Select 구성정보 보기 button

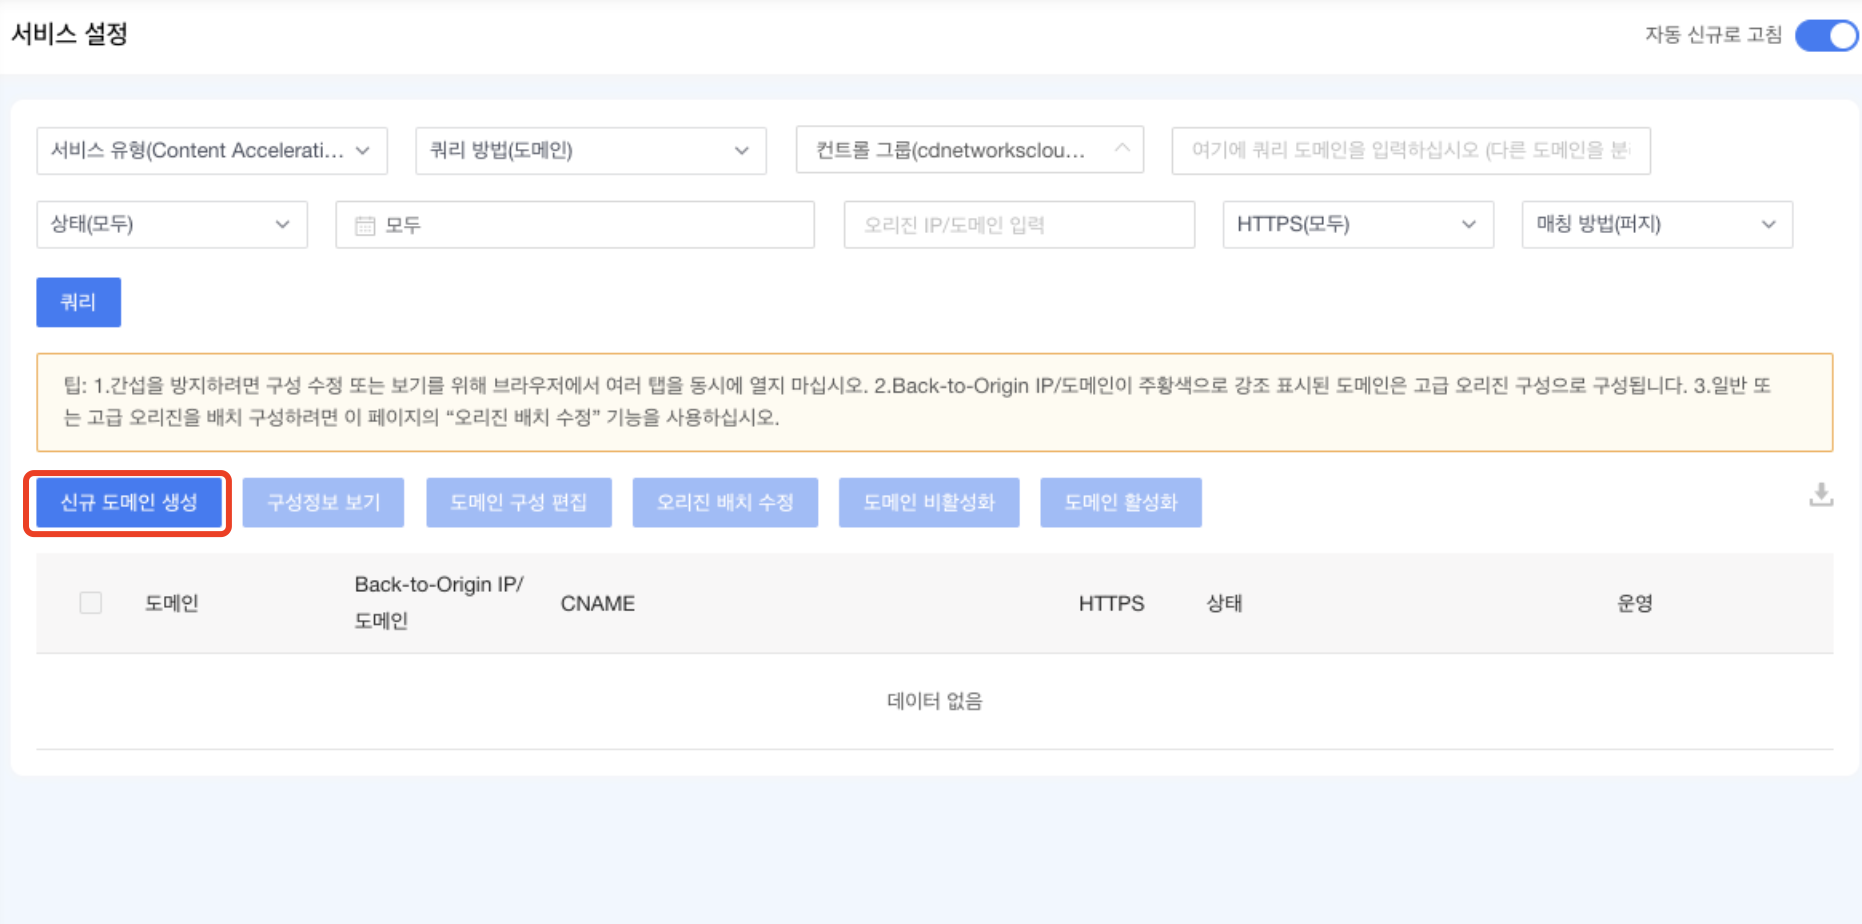(323, 502)
